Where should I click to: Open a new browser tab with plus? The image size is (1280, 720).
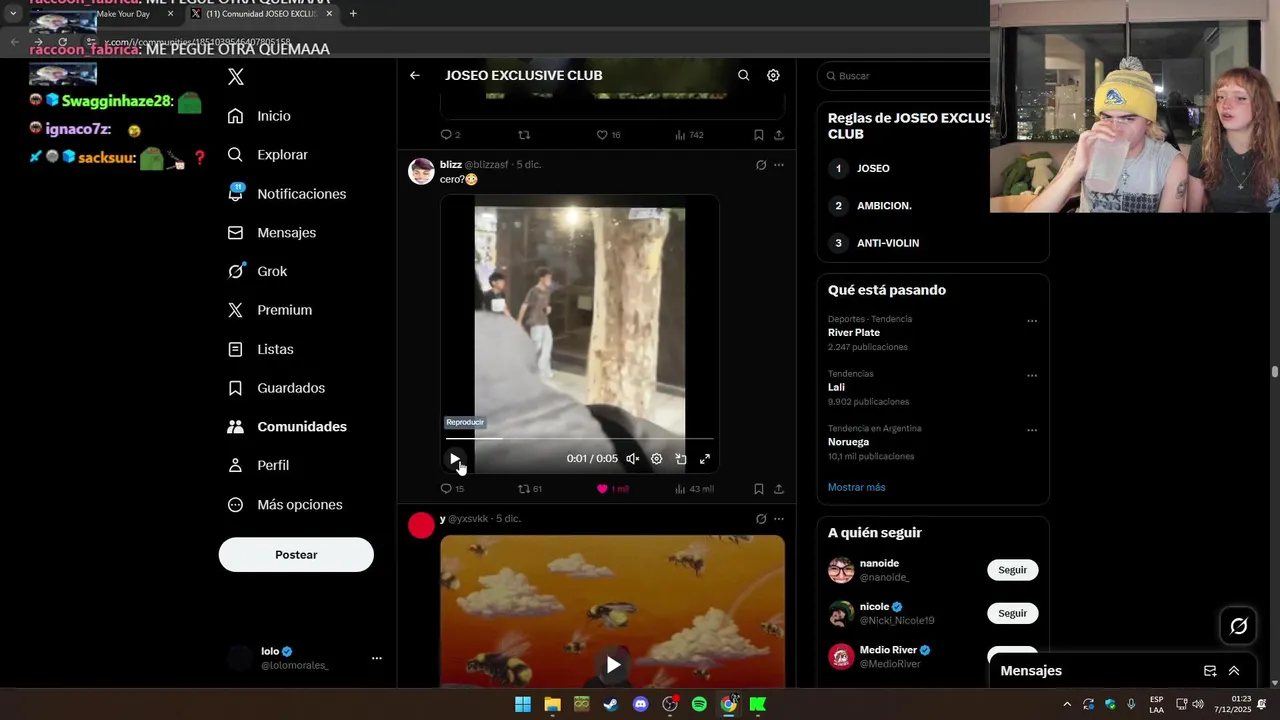point(353,14)
